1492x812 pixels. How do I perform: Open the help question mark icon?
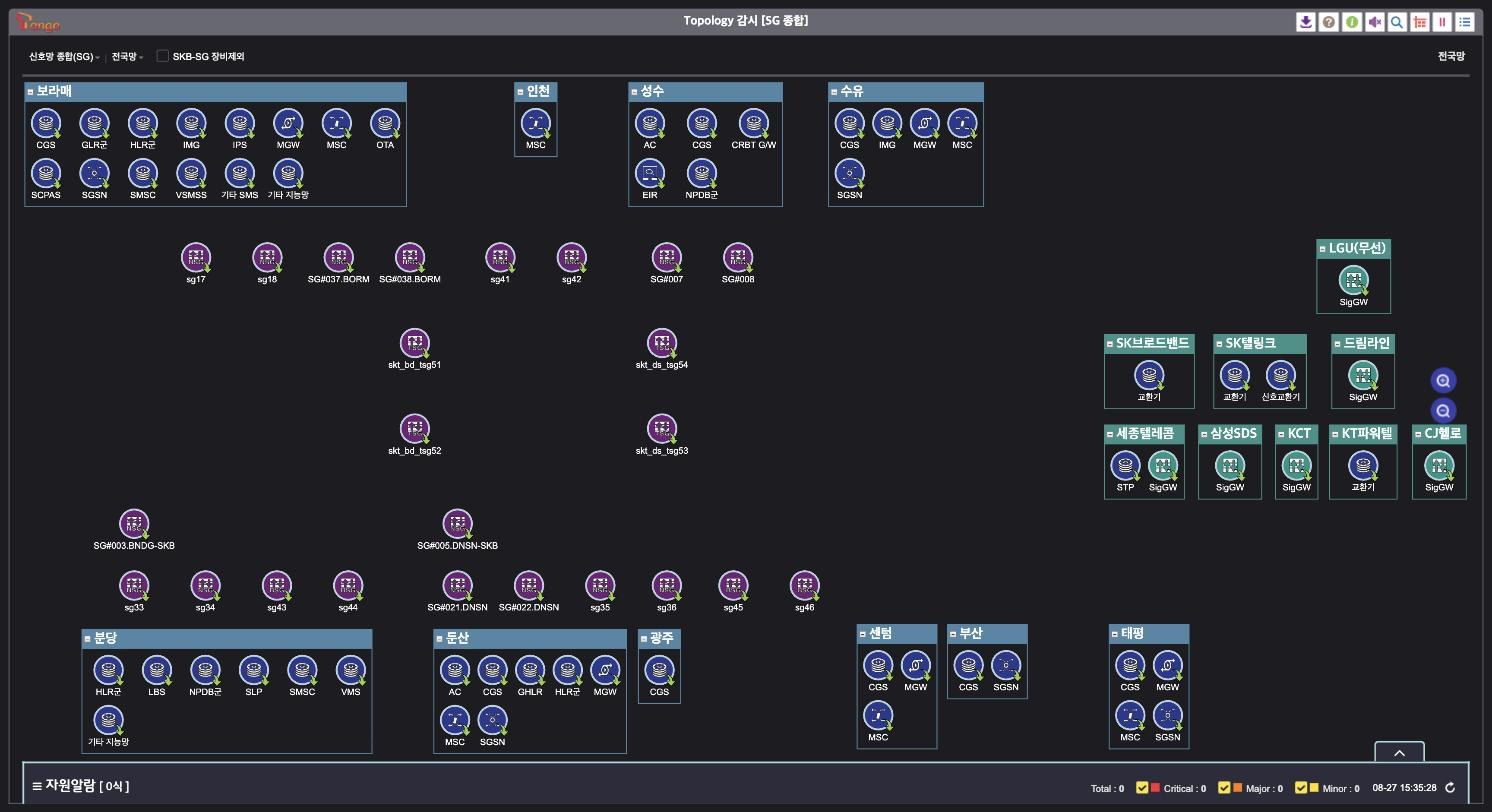click(x=1328, y=22)
